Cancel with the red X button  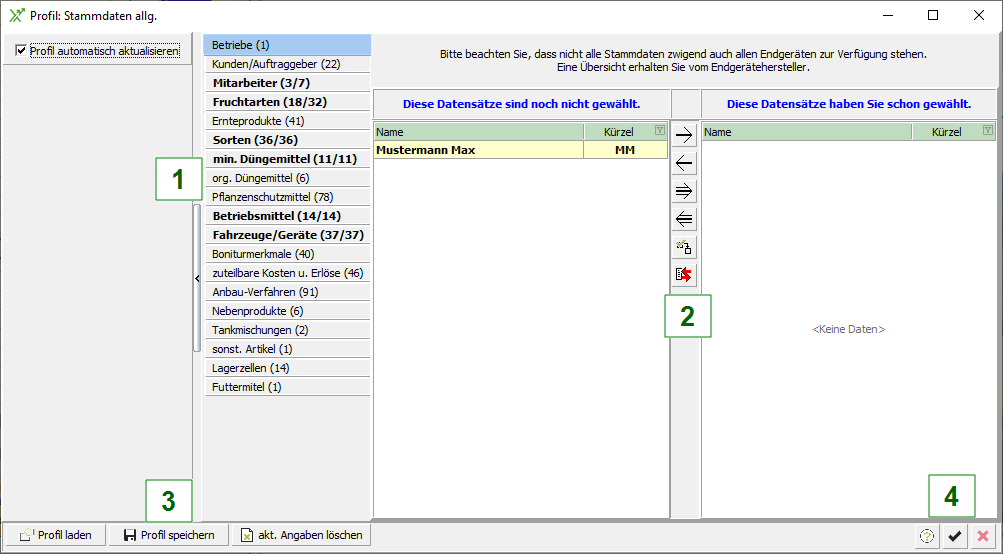click(983, 536)
